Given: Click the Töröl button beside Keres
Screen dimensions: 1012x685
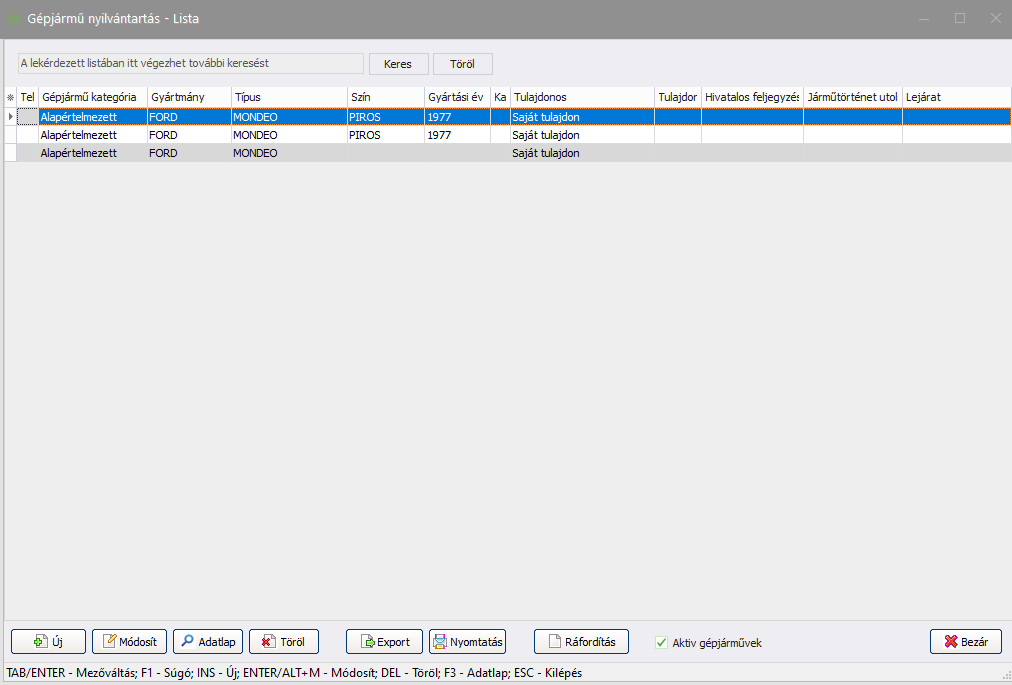Looking at the screenshot, I should pyautogui.click(x=462, y=63).
